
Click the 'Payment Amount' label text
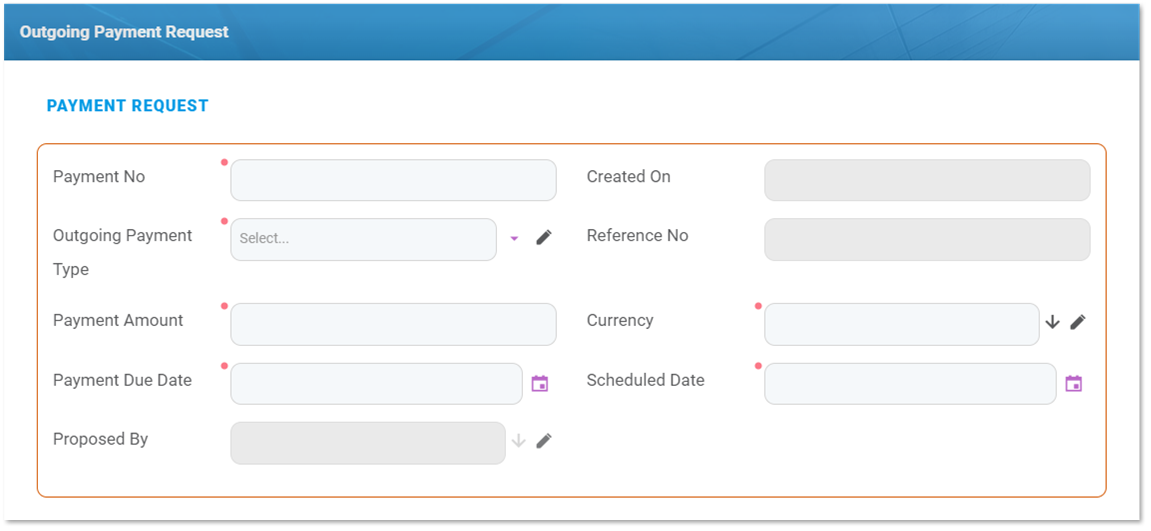[x=118, y=320]
